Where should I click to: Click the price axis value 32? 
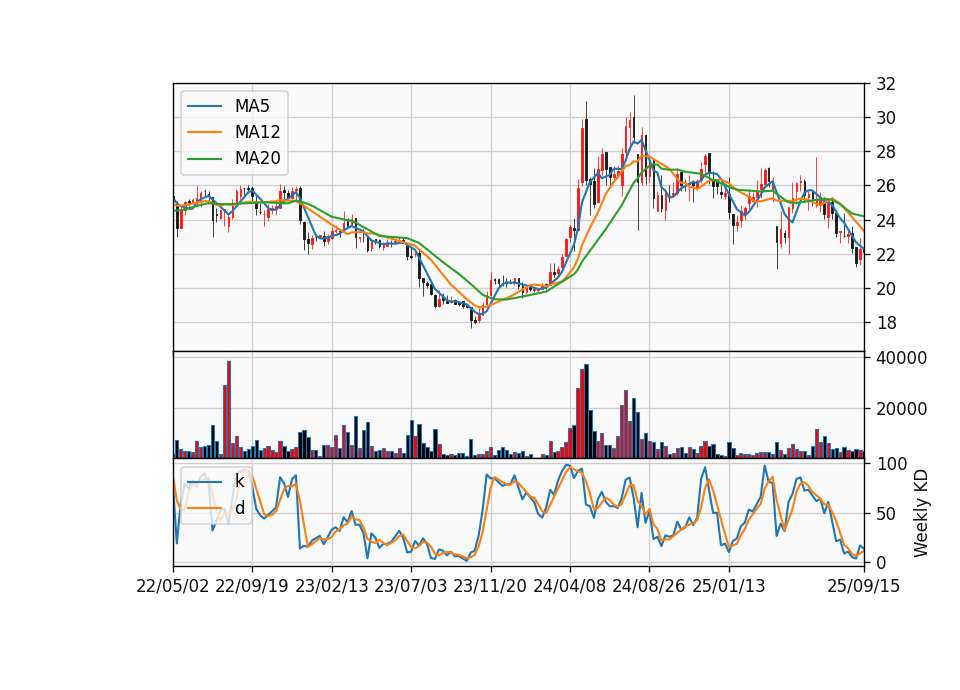tap(886, 84)
